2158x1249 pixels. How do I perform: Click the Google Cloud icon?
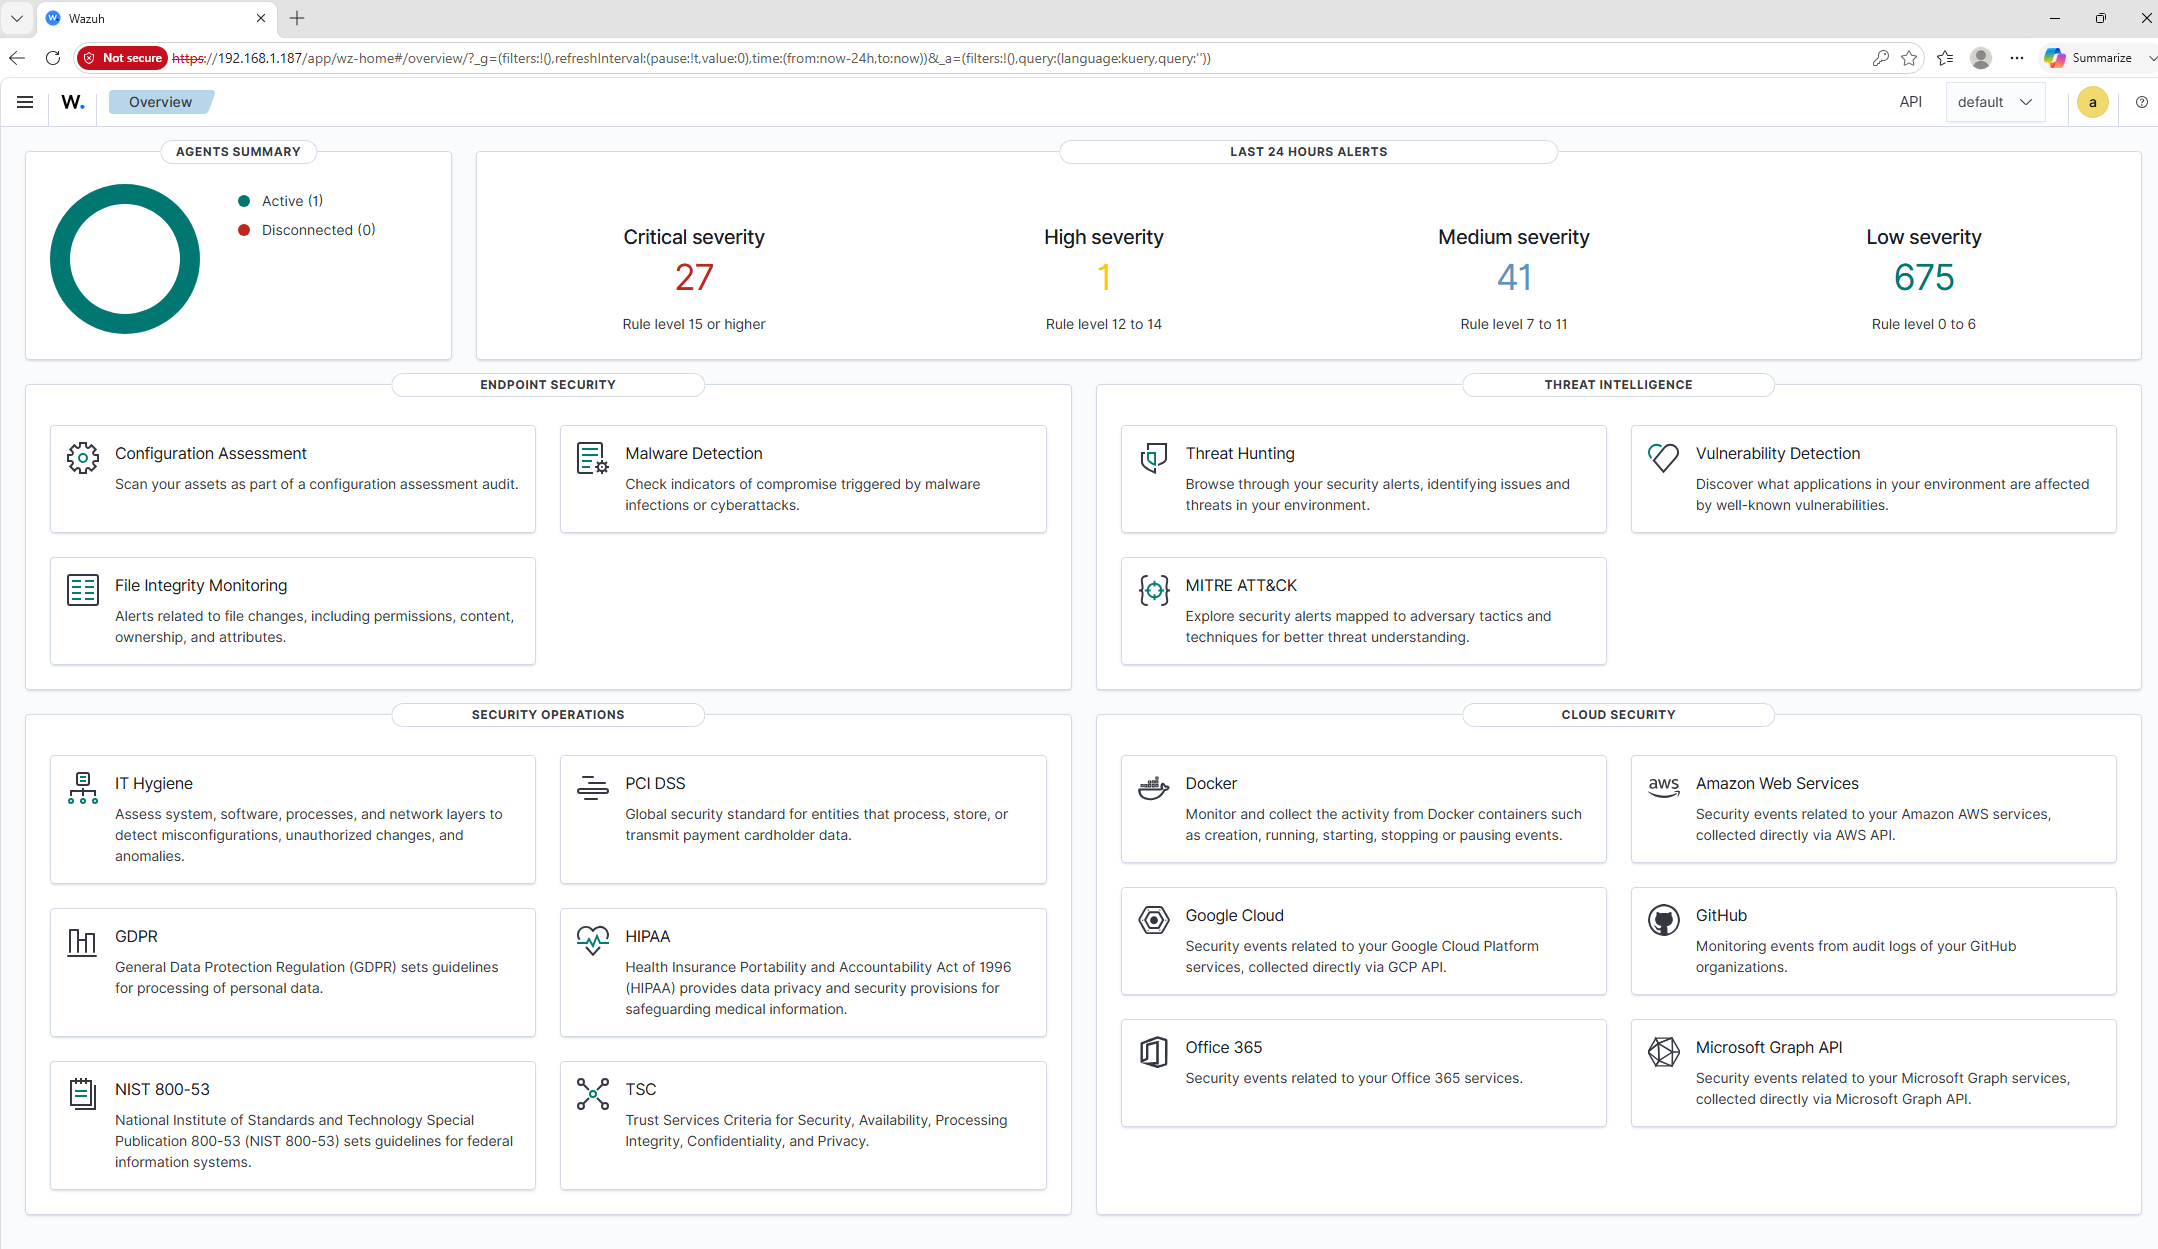[1154, 920]
